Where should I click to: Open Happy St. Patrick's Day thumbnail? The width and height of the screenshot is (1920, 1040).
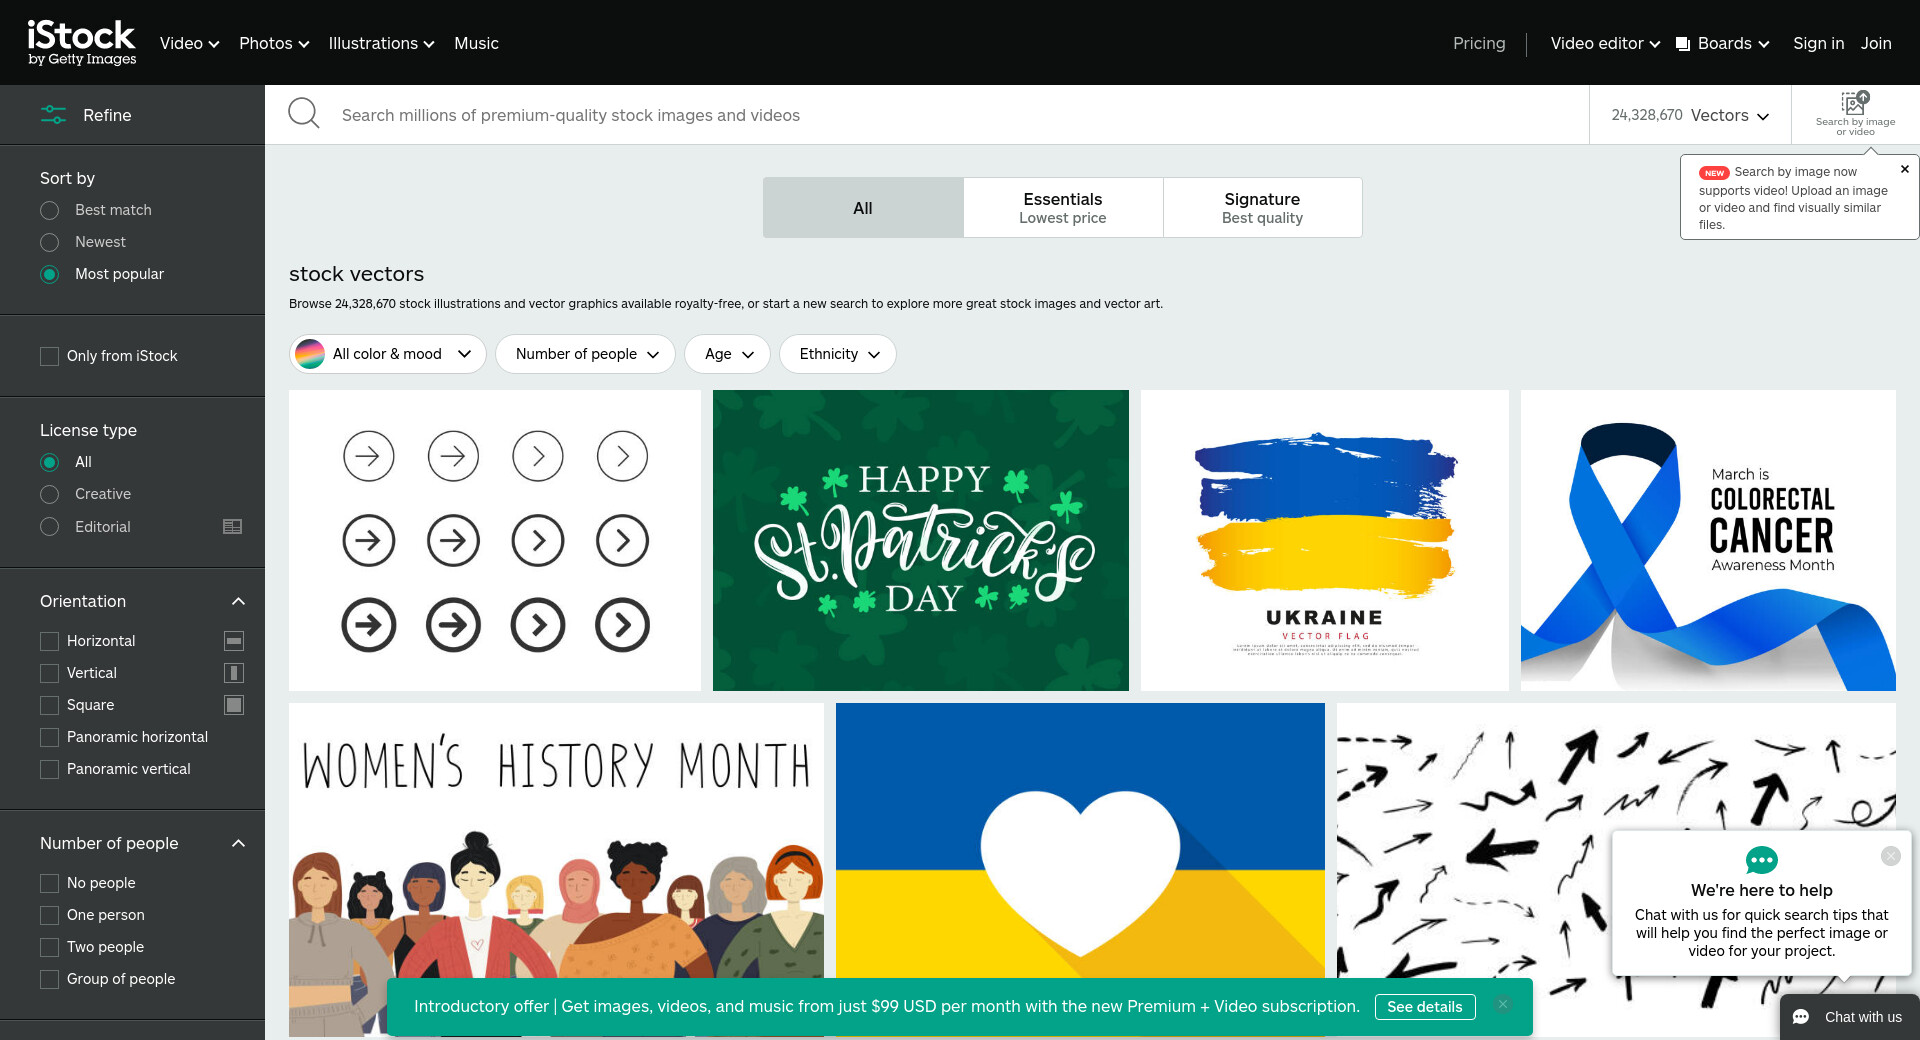(921, 540)
